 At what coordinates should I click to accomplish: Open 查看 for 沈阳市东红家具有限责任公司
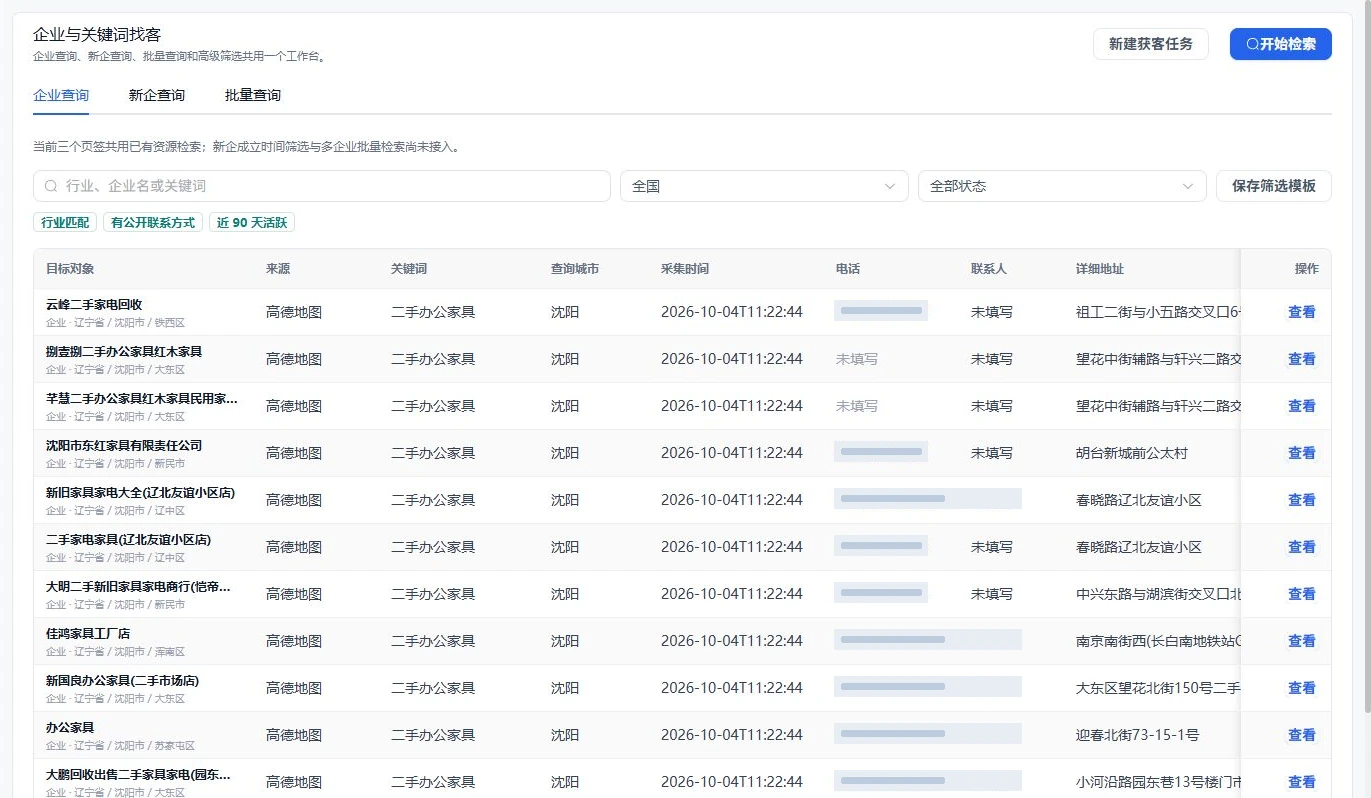tap(1301, 453)
